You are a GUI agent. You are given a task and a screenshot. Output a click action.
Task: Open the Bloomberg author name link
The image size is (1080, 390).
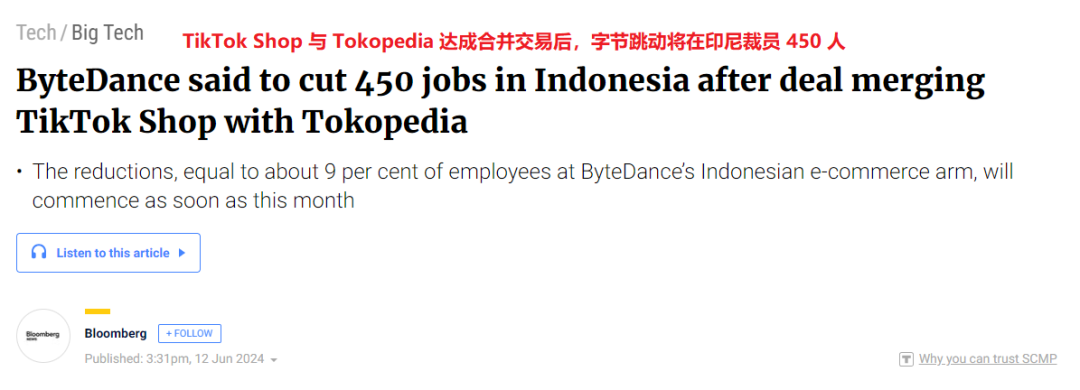[x=116, y=333]
